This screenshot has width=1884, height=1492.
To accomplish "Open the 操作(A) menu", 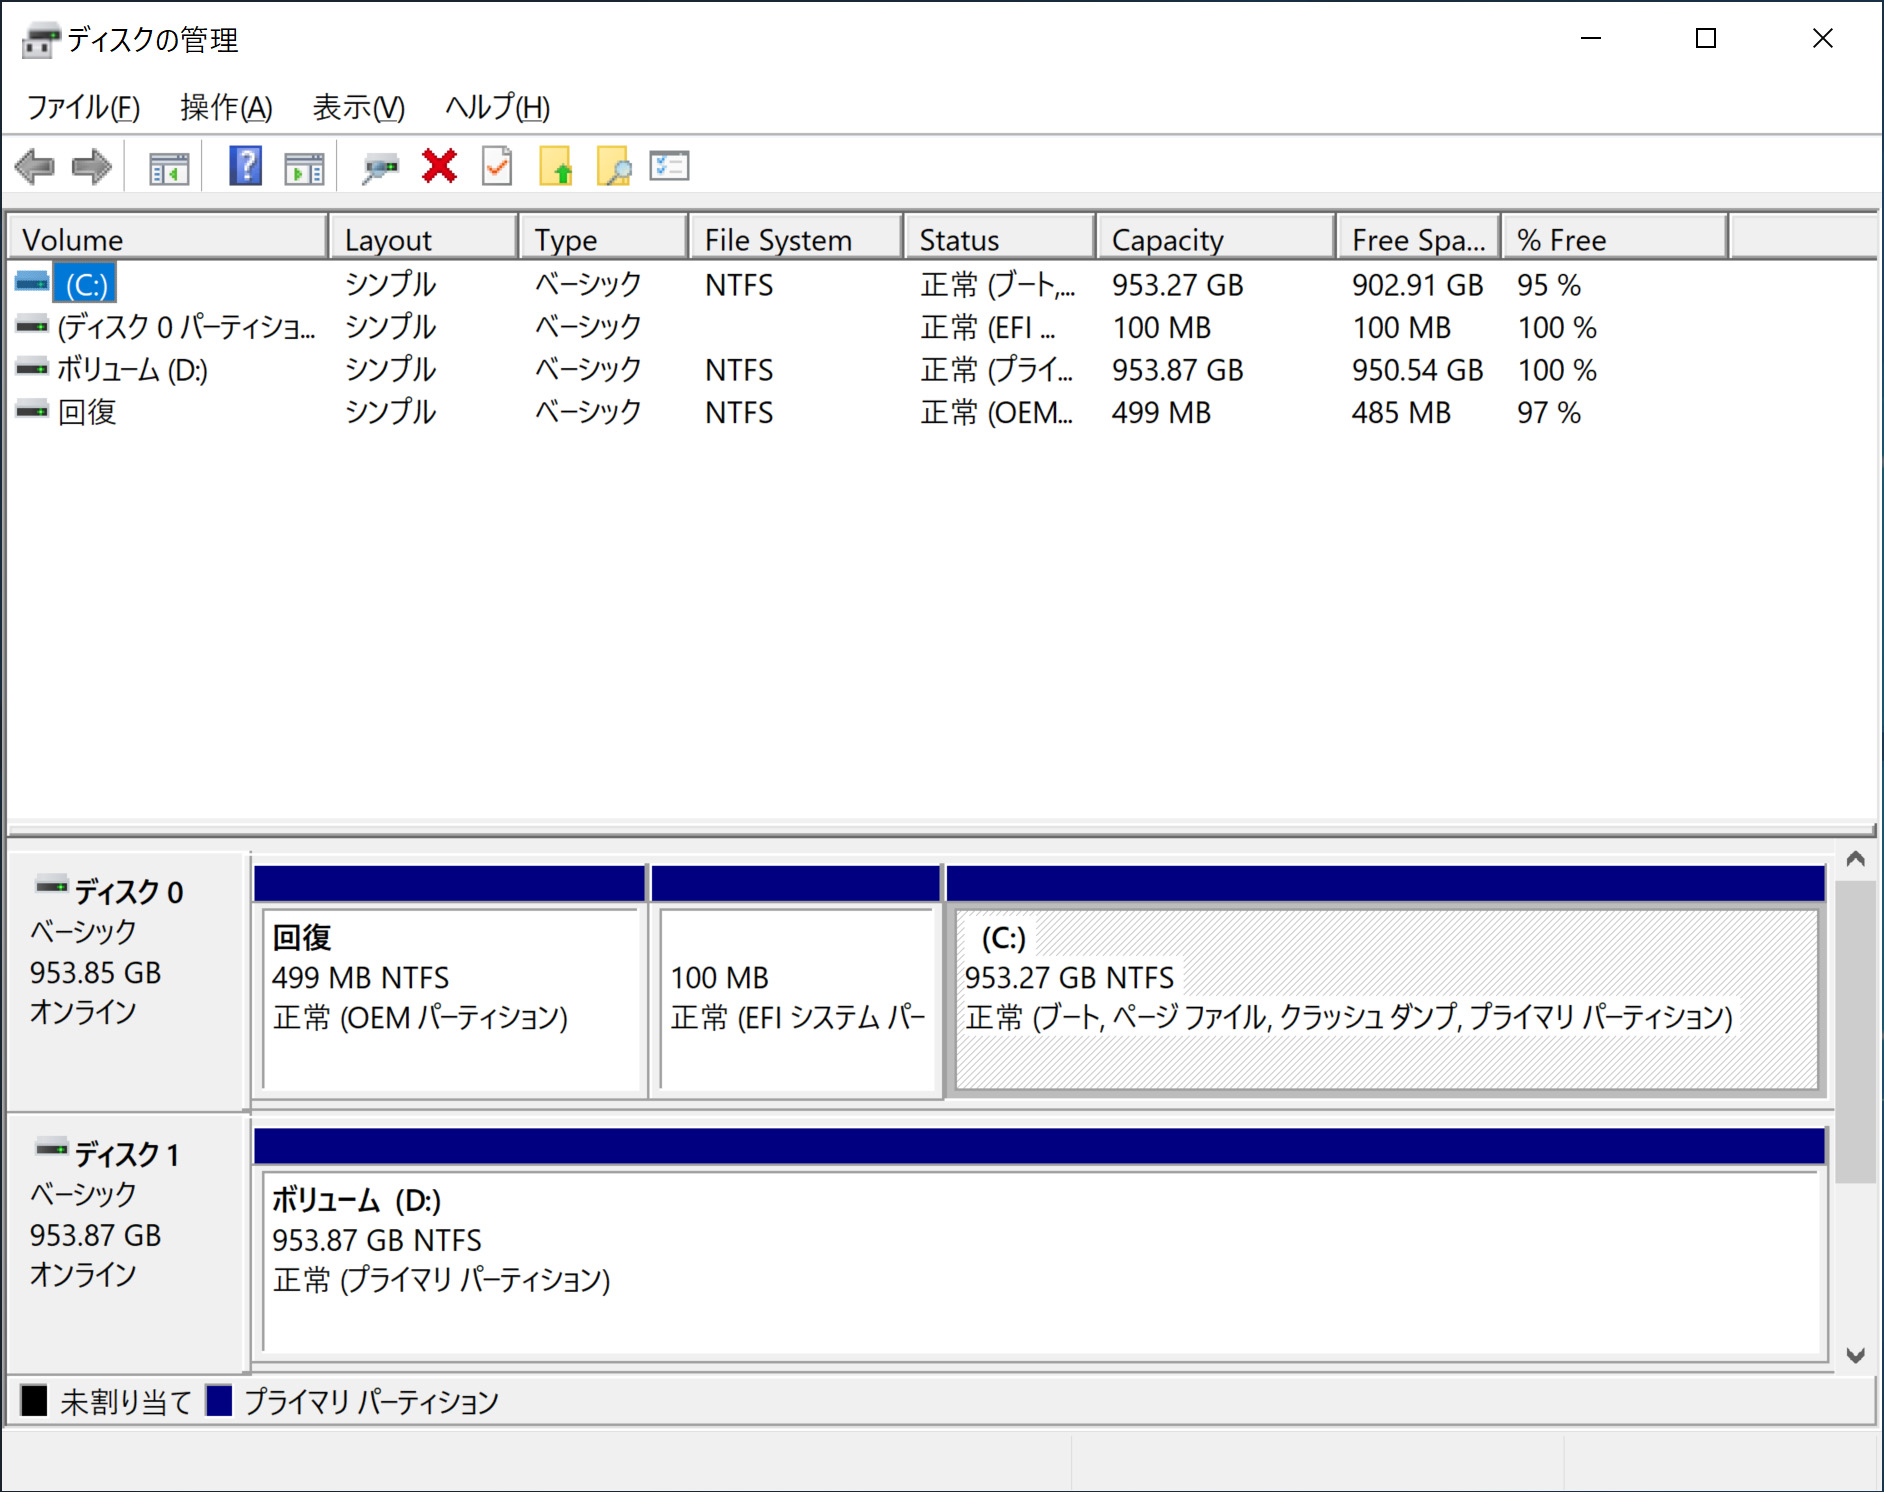I will point(224,107).
